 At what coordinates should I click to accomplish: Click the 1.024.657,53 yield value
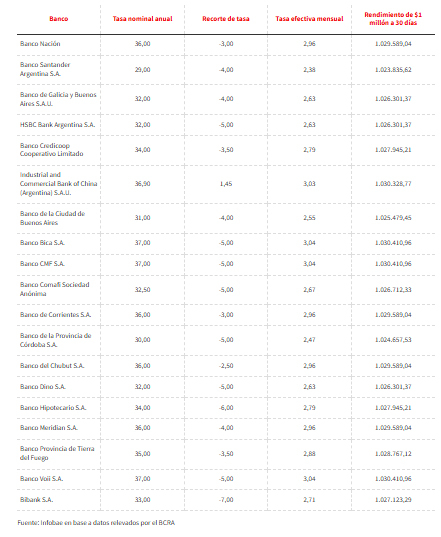tap(393, 340)
